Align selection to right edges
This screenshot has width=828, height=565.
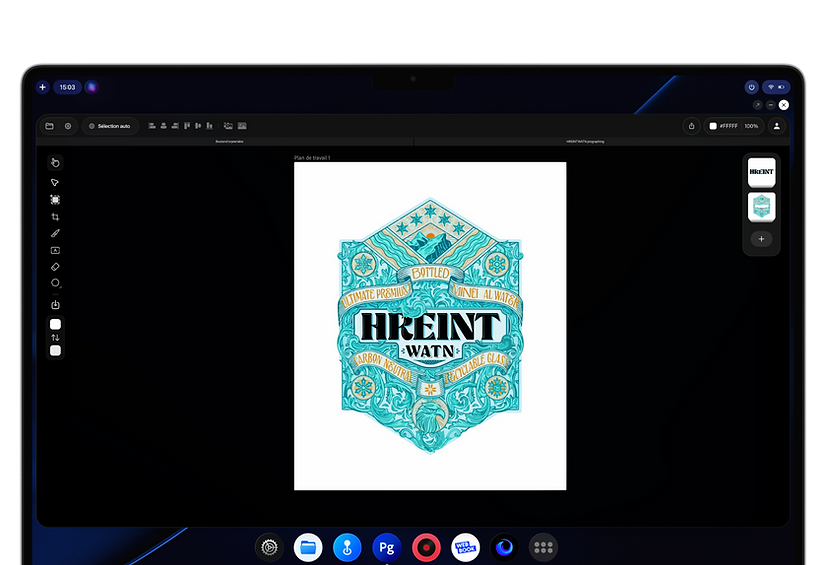(175, 126)
